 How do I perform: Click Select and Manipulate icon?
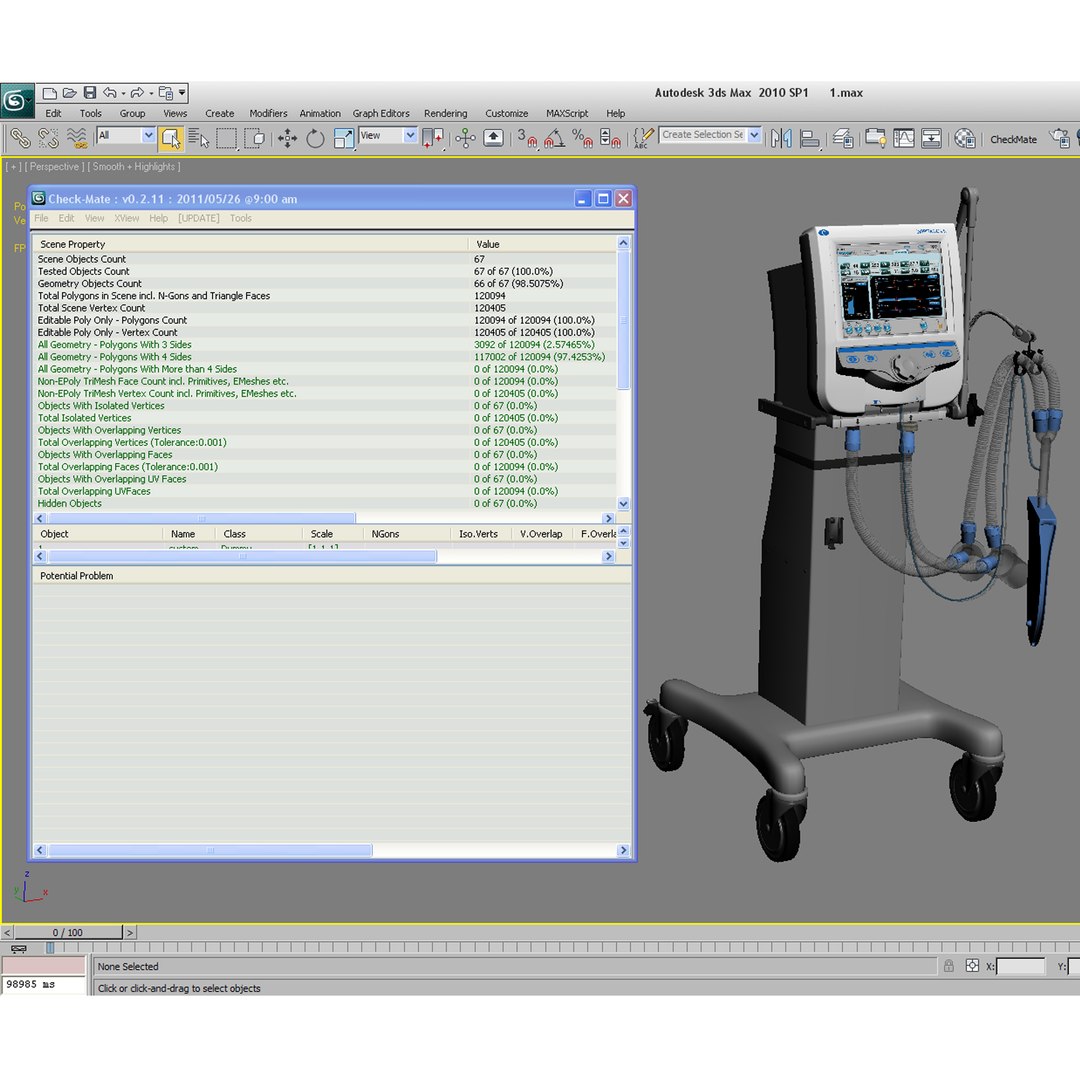[466, 138]
